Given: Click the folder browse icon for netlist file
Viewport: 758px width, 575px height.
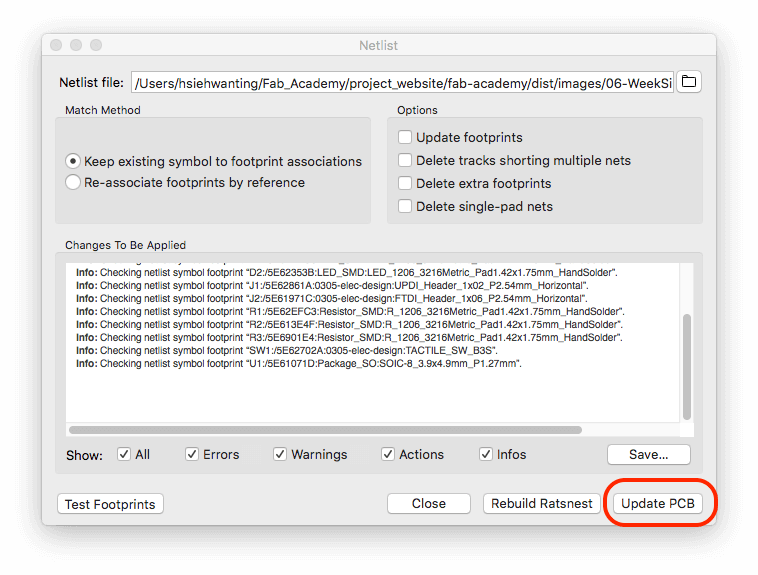Looking at the screenshot, I should pos(689,82).
